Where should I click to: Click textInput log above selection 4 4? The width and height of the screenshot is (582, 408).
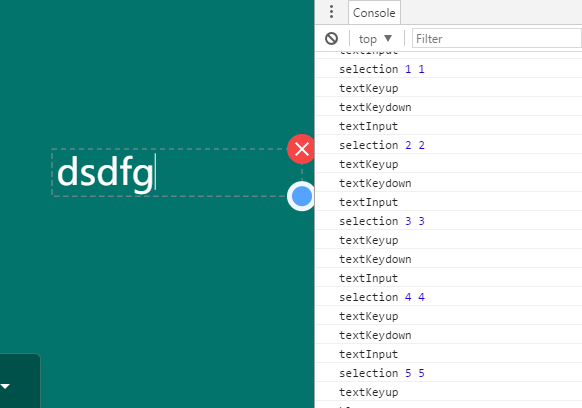448,278
